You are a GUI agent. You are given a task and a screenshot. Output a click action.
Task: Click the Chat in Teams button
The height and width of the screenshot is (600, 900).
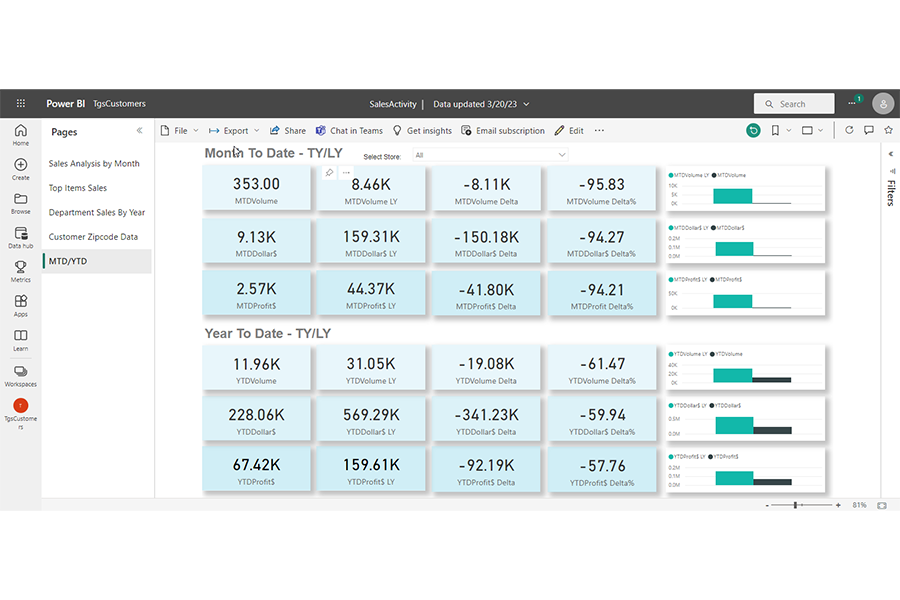coord(349,131)
